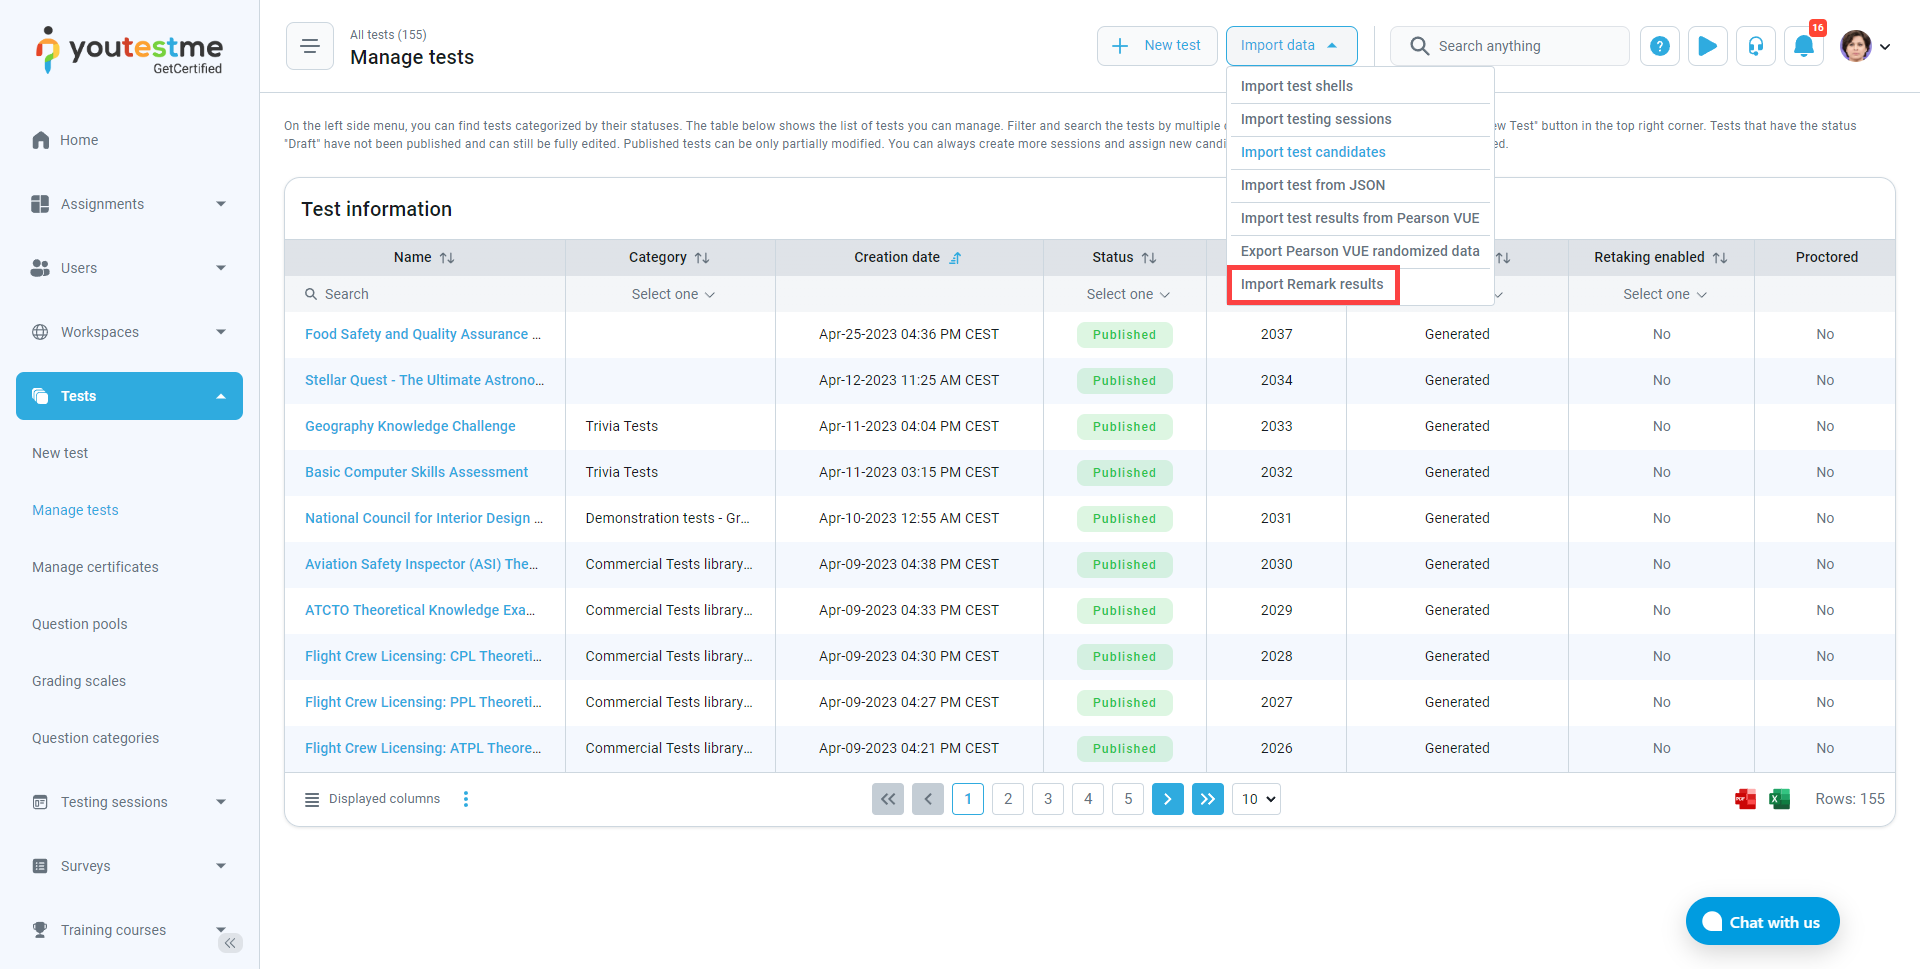The height and width of the screenshot is (969, 1920).
Task: Select Import Remark results menu item
Action: pyautogui.click(x=1311, y=284)
